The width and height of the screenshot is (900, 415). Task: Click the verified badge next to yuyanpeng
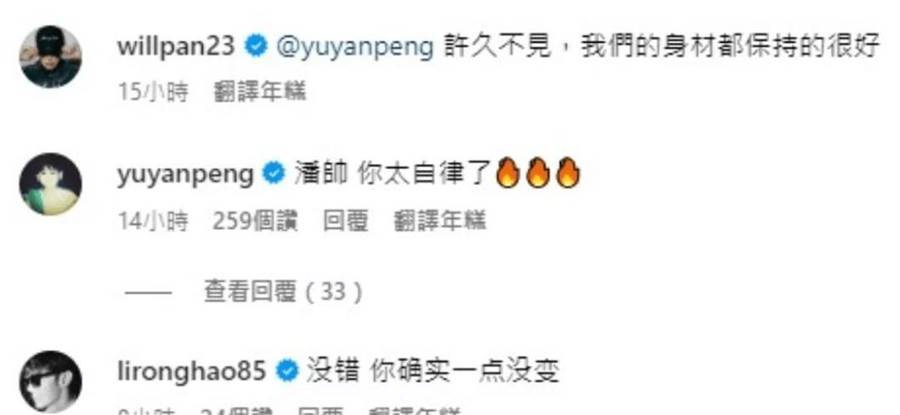click(x=274, y=174)
